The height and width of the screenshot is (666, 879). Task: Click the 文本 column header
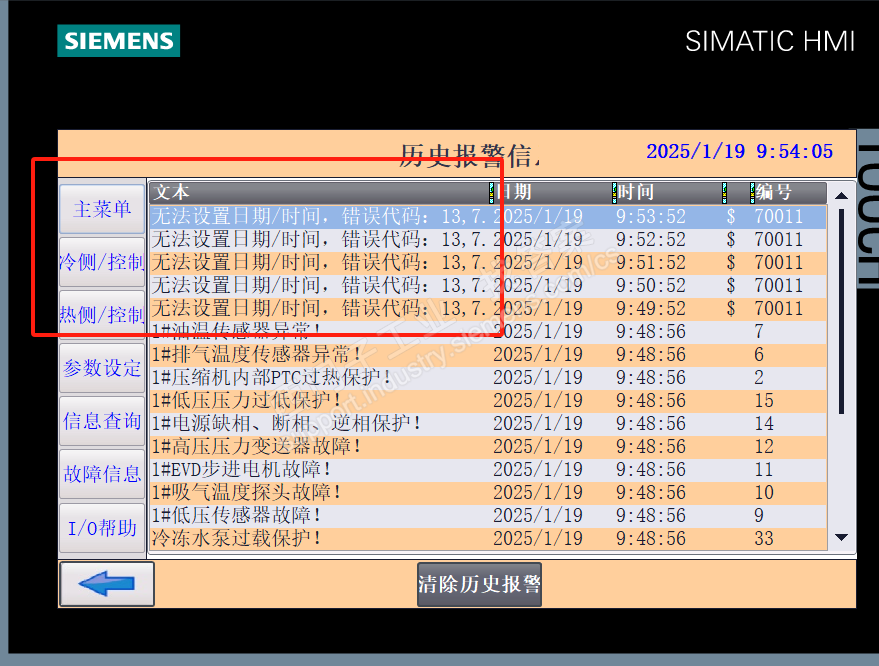(x=320, y=192)
